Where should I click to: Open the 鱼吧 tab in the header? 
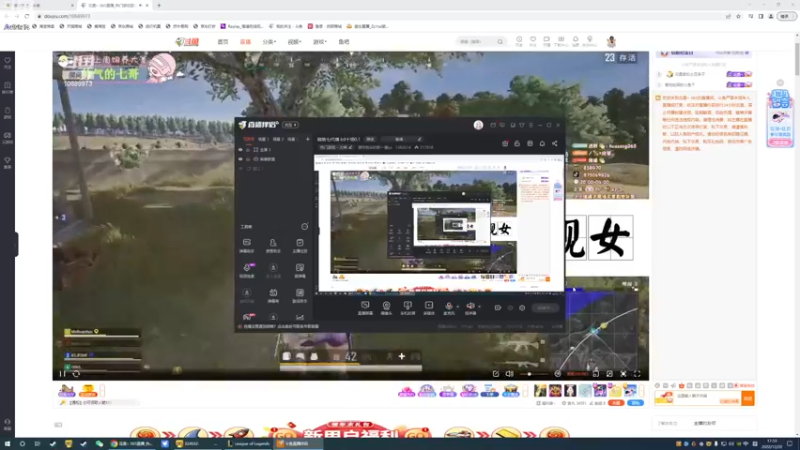point(344,42)
